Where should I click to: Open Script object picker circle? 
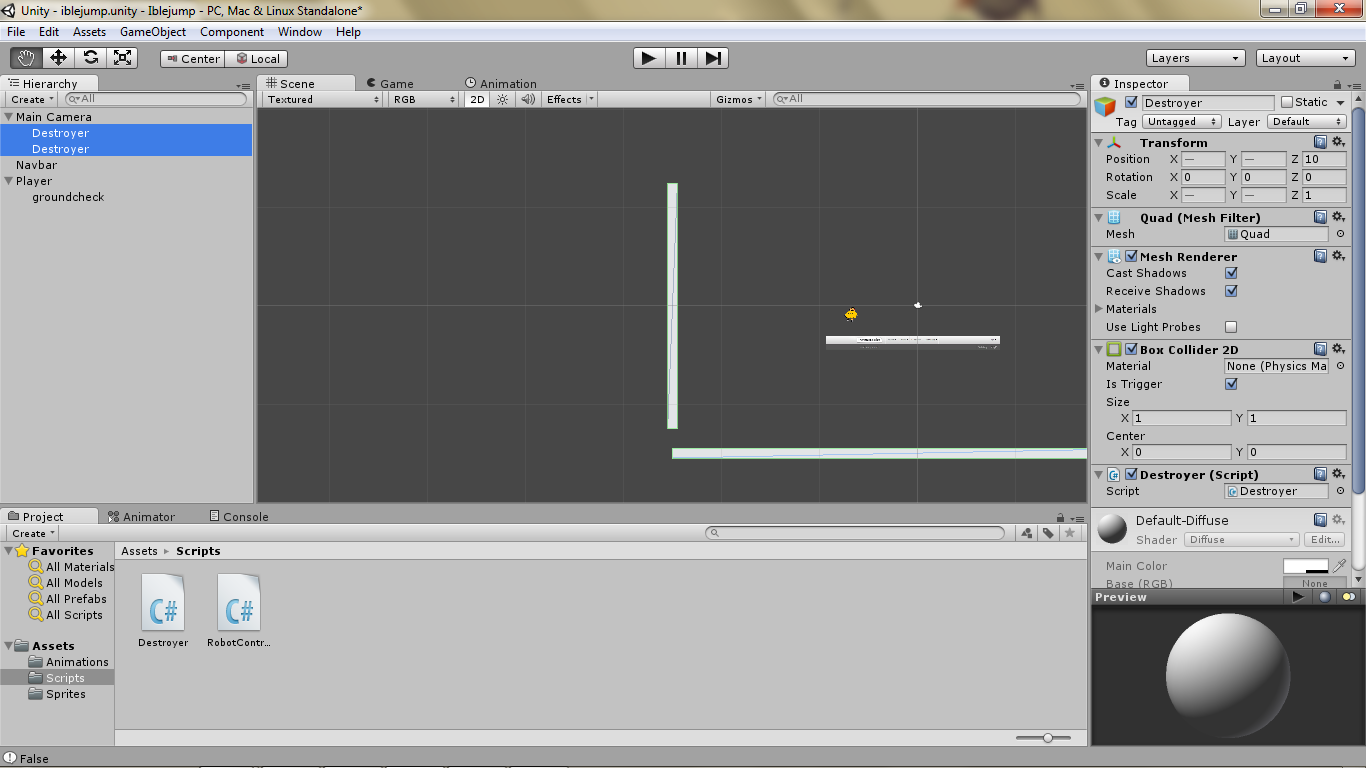(x=1340, y=491)
